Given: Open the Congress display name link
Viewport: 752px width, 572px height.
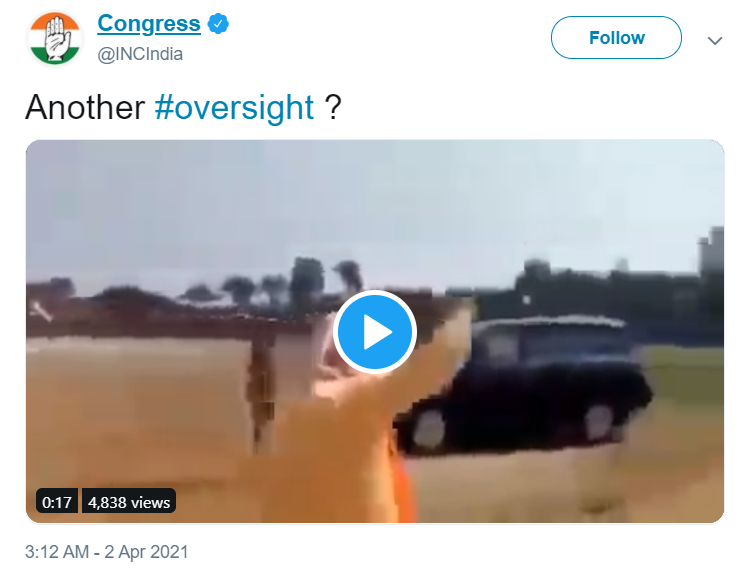Looking at the screenshot, I should [149, 23].
